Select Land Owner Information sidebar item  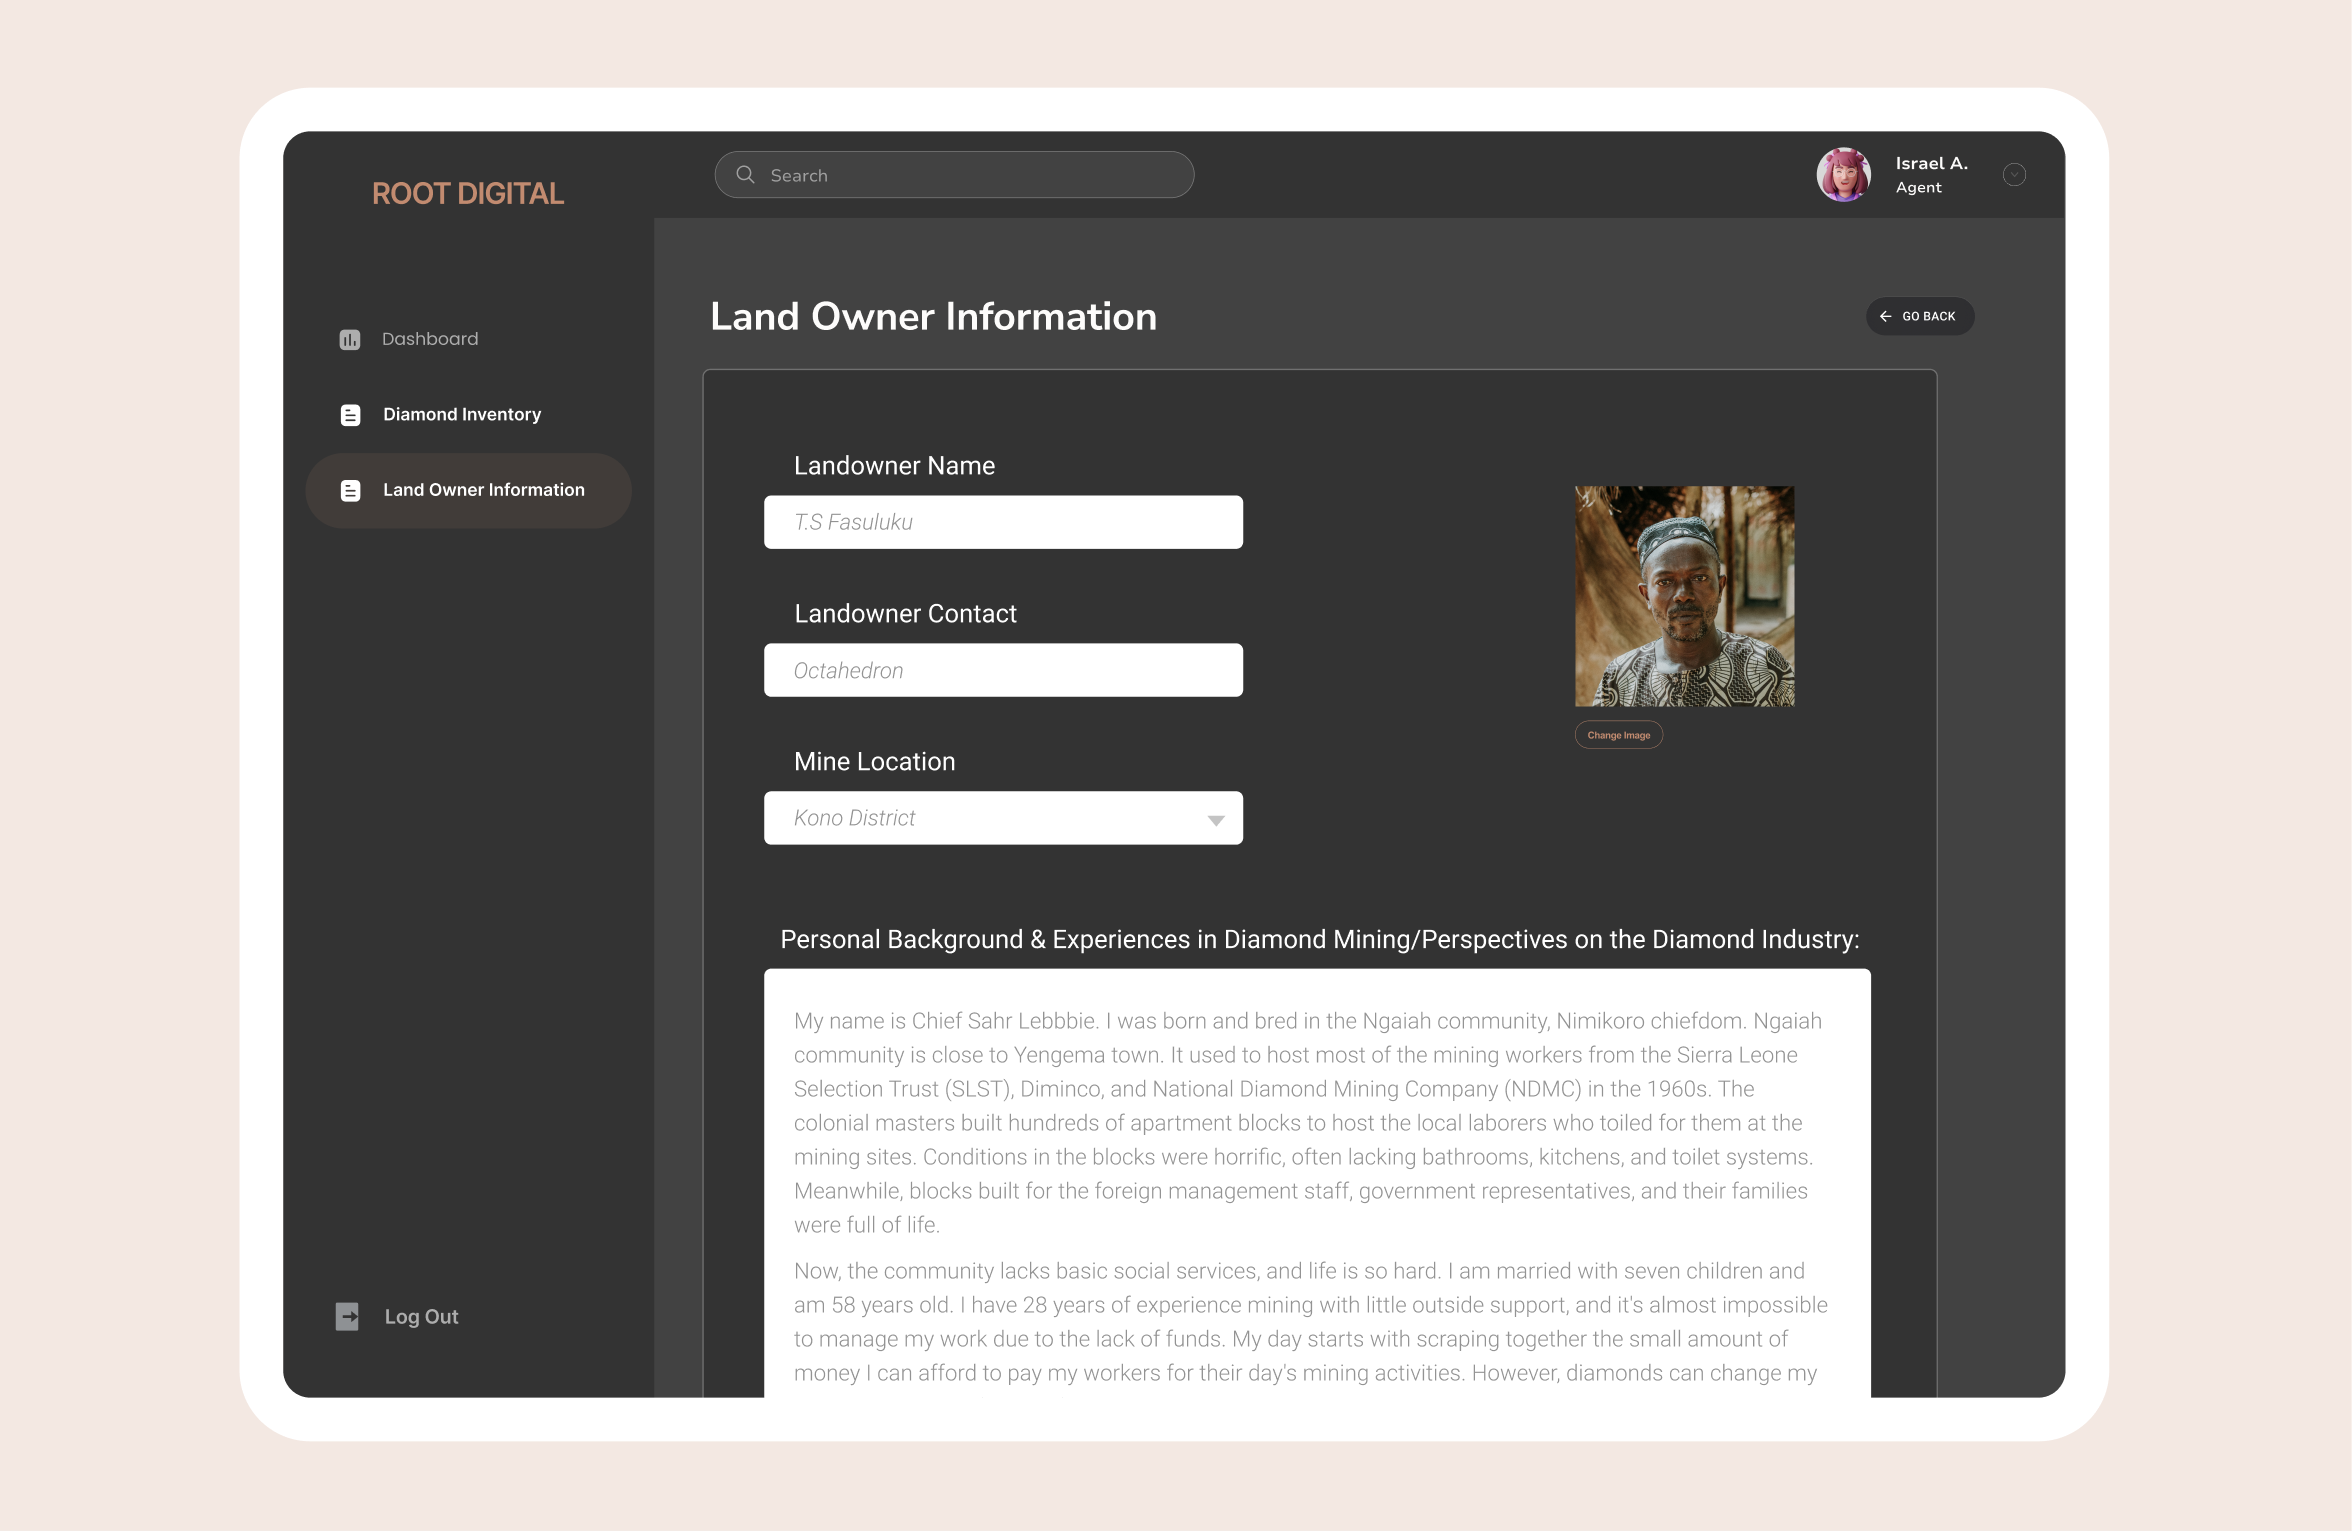tap(483, 490)
